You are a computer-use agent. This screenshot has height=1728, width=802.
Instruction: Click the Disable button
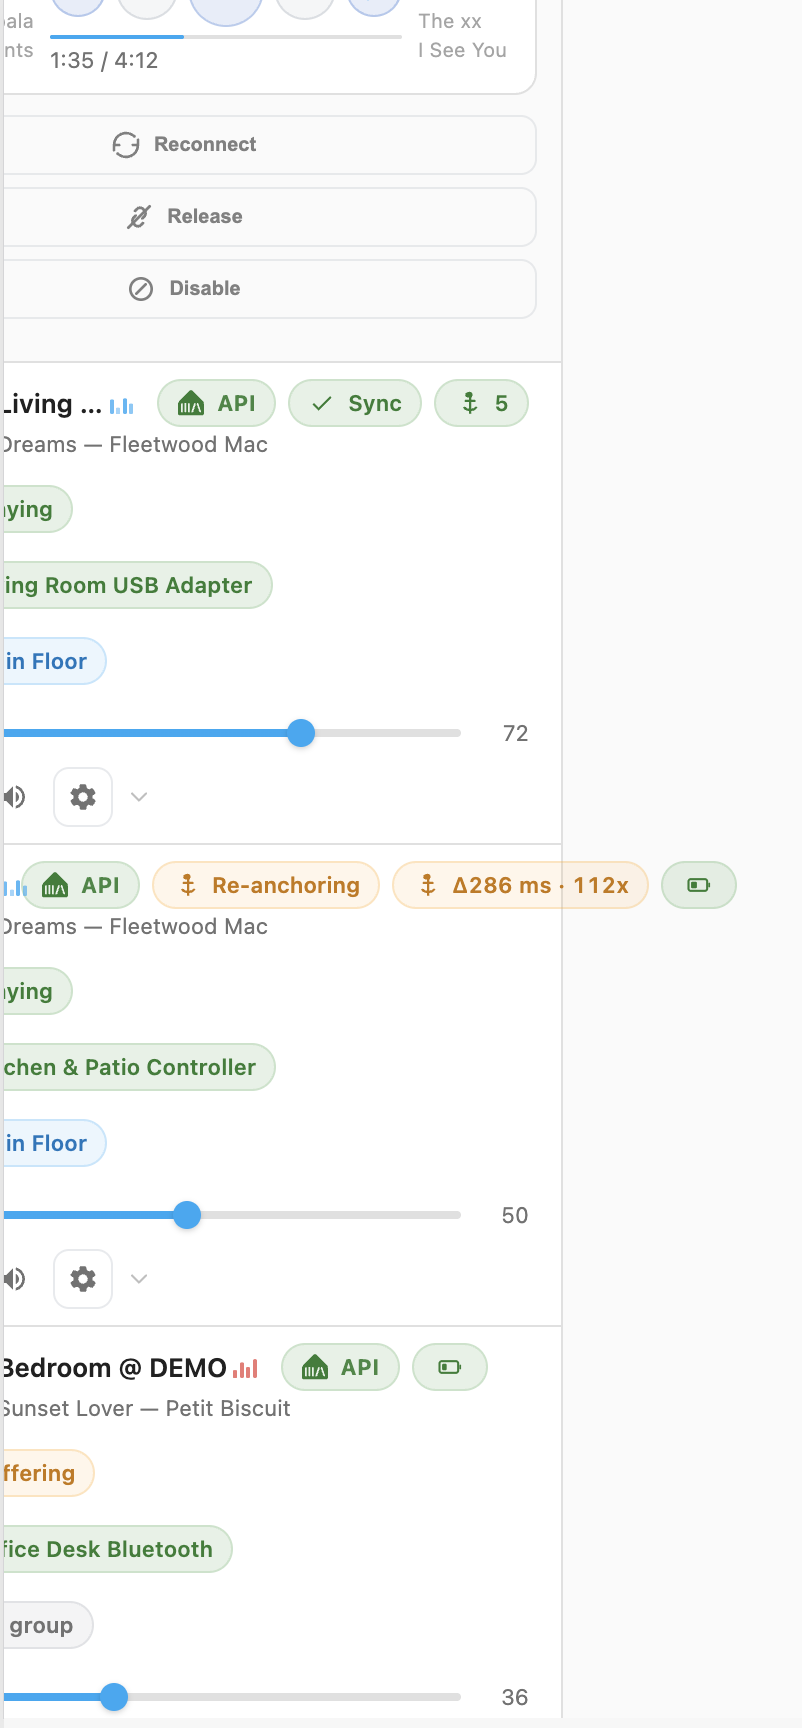[x=268, y=289]
